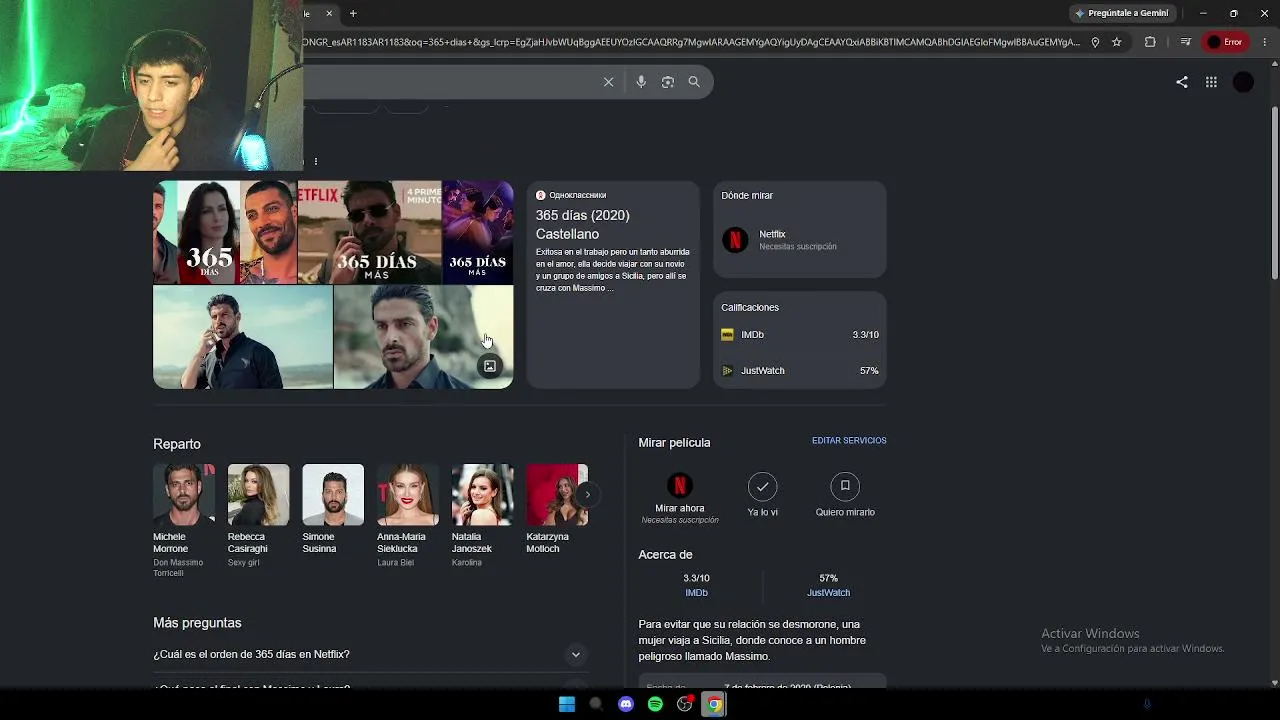The width and height of the screenshot is (1280, 720).
Task: Clear the Google search box text
Action: (x=608, y=82)
